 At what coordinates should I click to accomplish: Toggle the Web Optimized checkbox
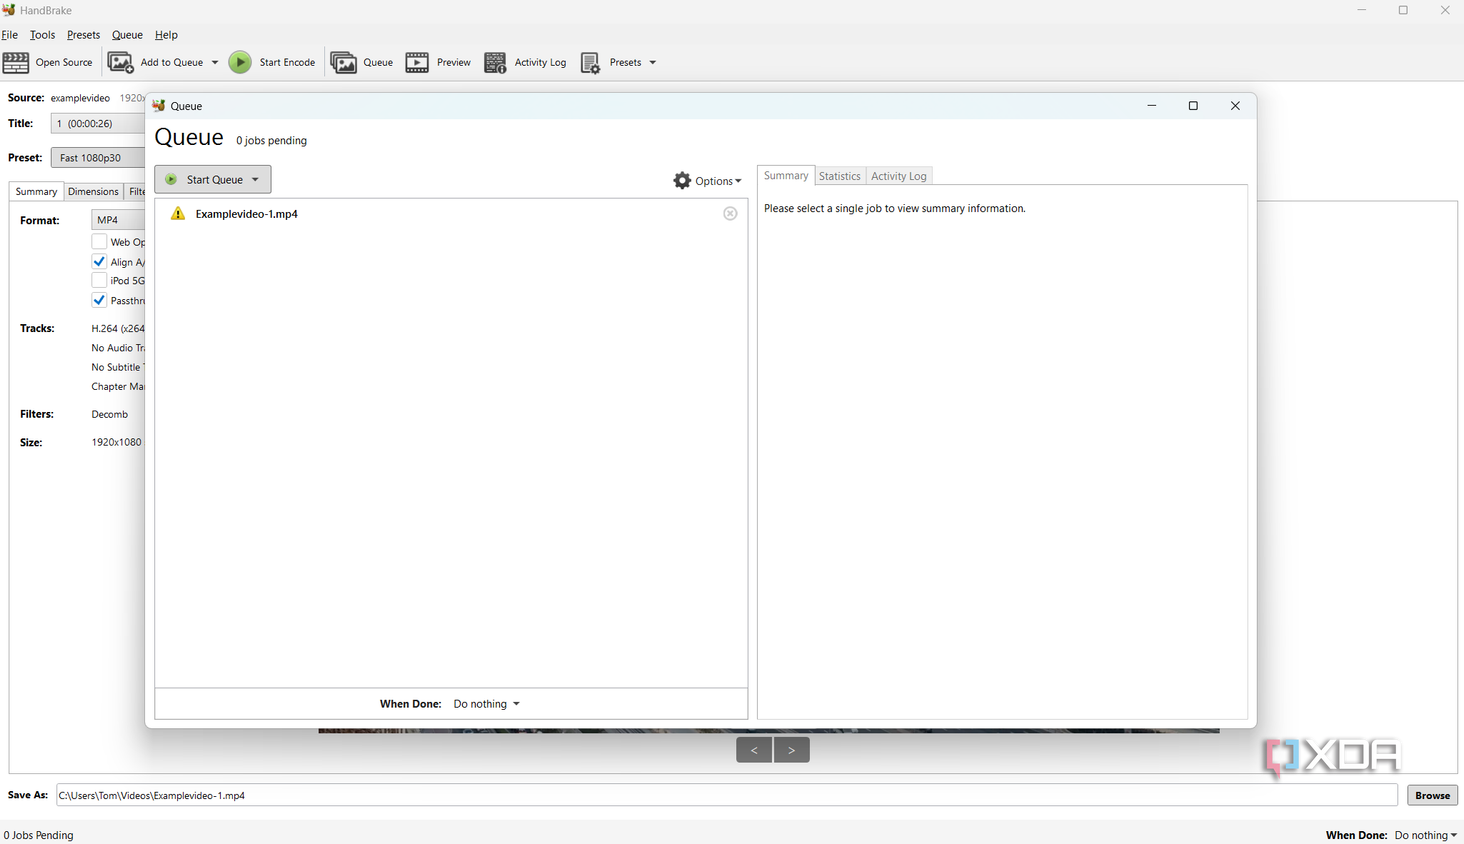coord(99,241)
